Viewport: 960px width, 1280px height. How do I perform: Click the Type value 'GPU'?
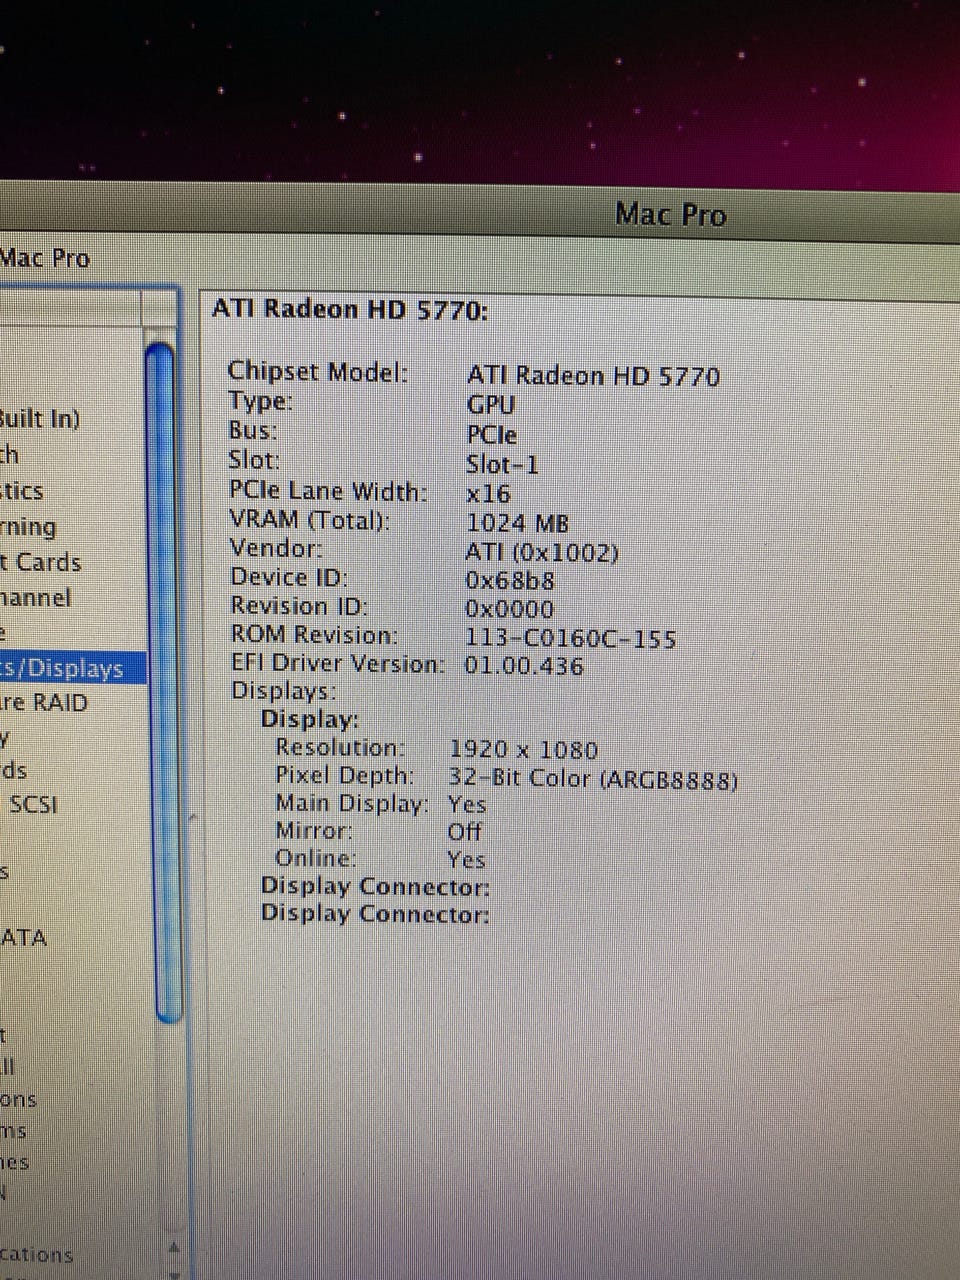coord(490,405)
